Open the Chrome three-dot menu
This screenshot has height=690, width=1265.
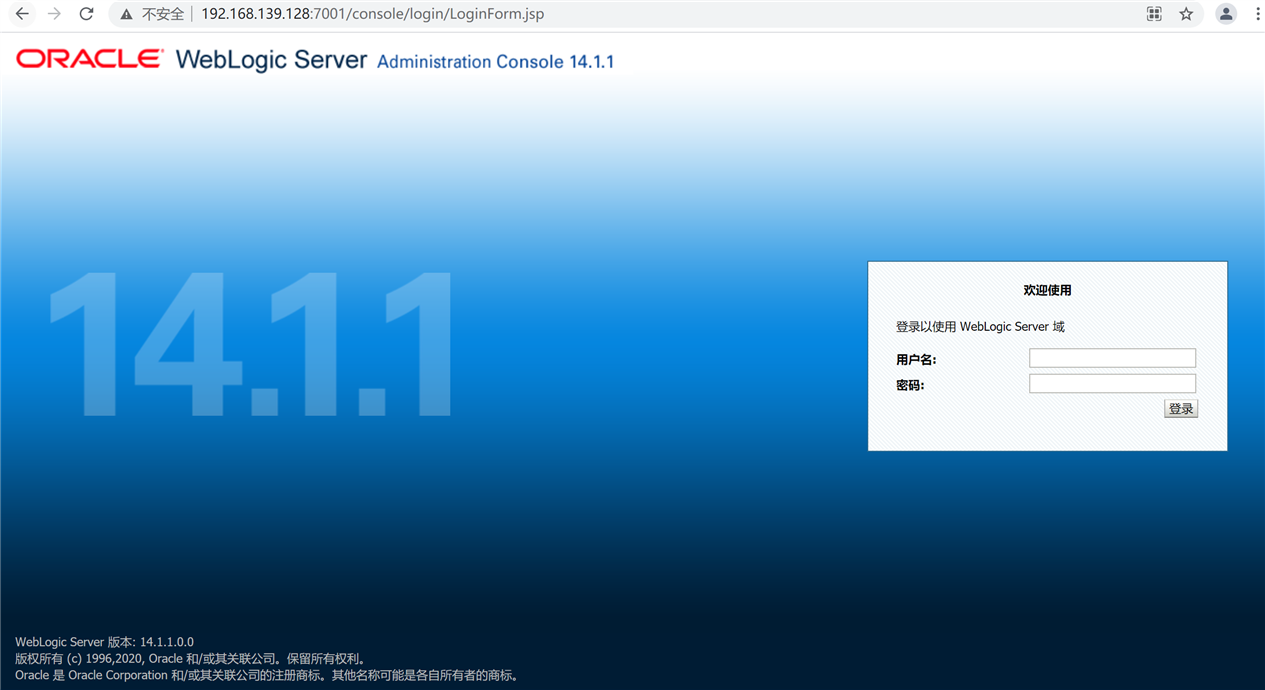click(1257, 14)
